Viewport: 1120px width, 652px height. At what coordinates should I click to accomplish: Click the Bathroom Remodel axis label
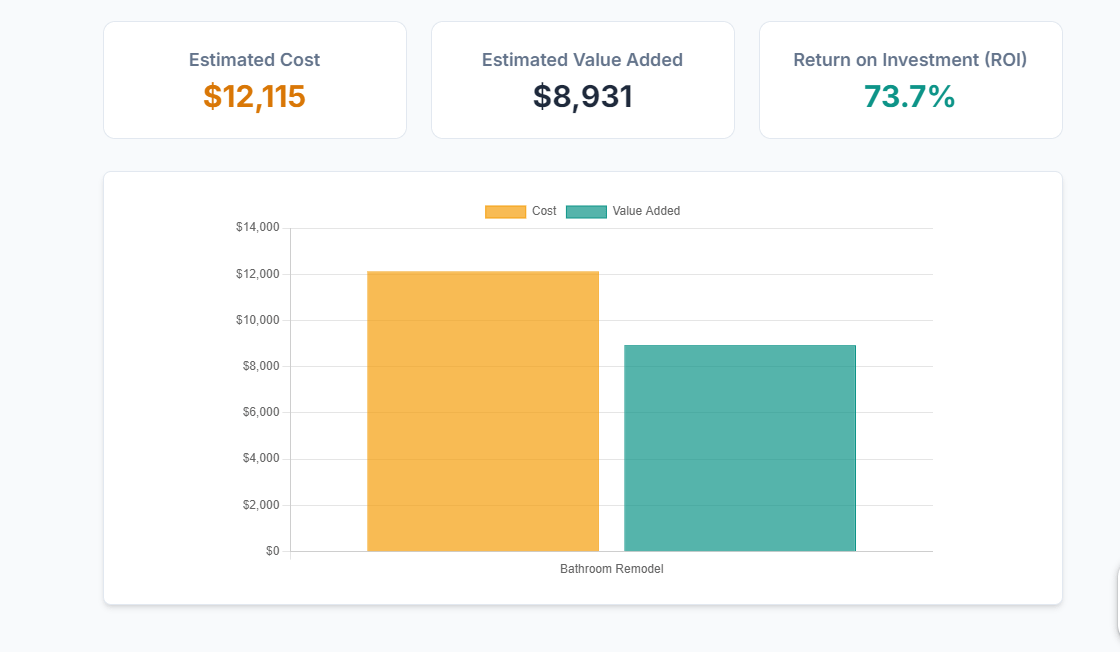(x=611, y=569)
